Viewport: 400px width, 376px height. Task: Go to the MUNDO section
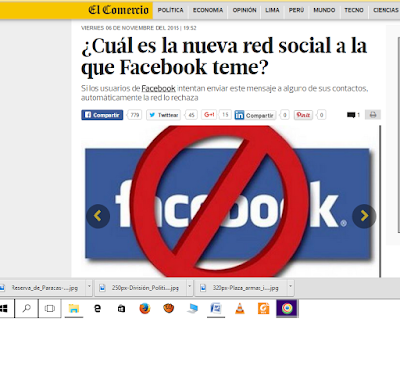point(324,10)
